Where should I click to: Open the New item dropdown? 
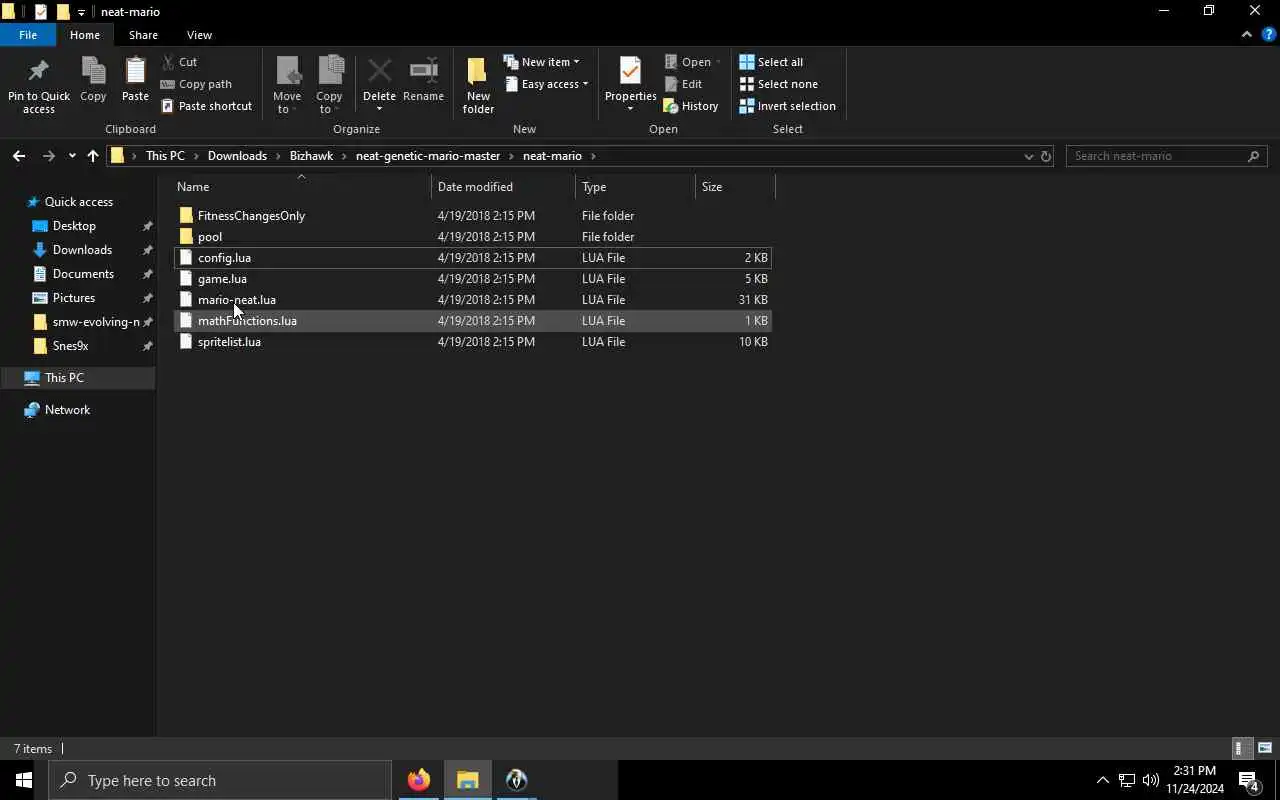point(541,62)
